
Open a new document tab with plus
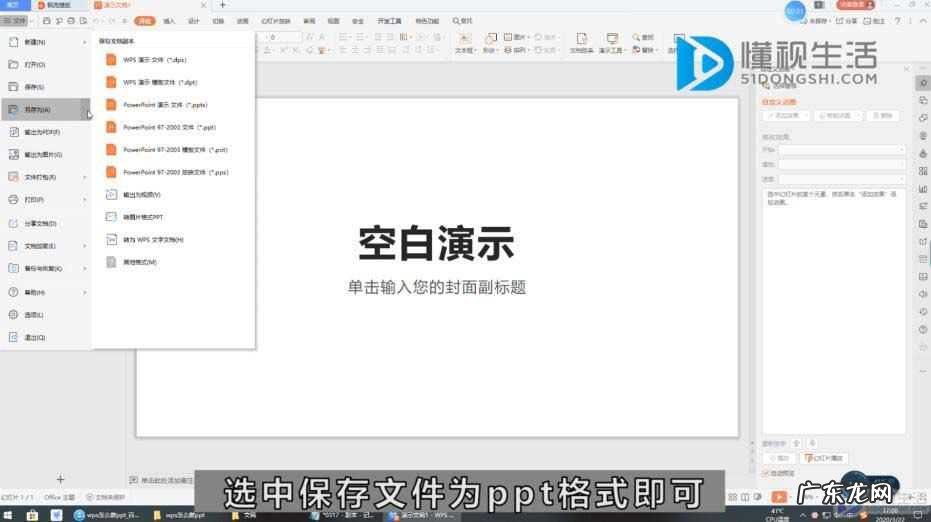pyautogui.click(x=223, y=5)
